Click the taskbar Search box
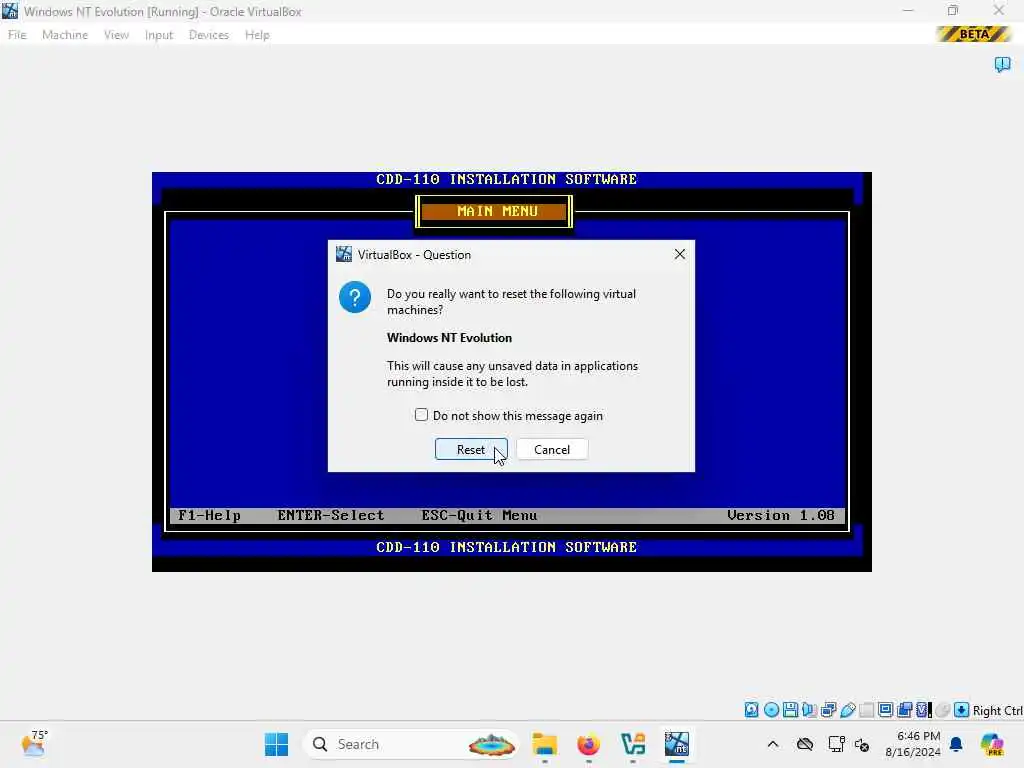Screen dimensions: 1024x768 (411, 744)
